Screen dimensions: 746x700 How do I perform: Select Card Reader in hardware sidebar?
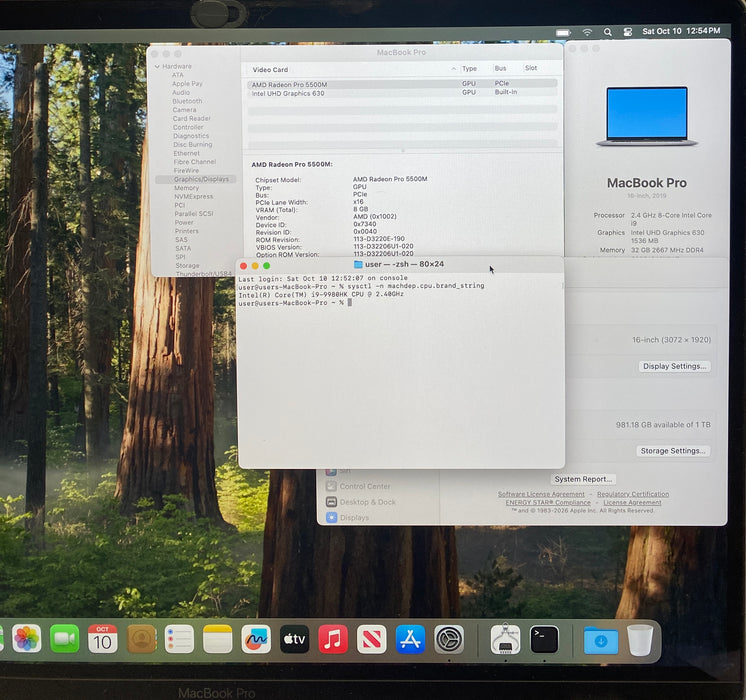[x=191, y=118]
